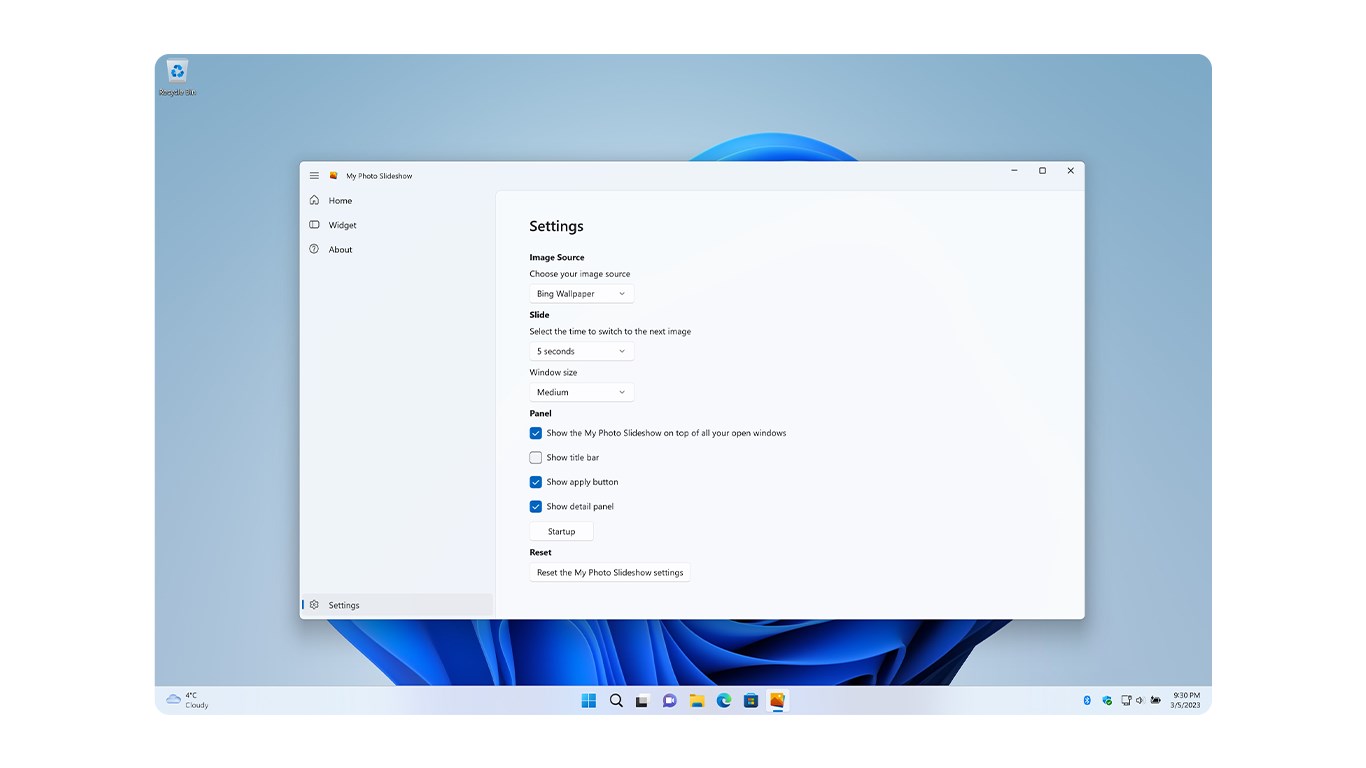
Task: Open the clock showing 9:30 PM
Action: (1186, 700)
